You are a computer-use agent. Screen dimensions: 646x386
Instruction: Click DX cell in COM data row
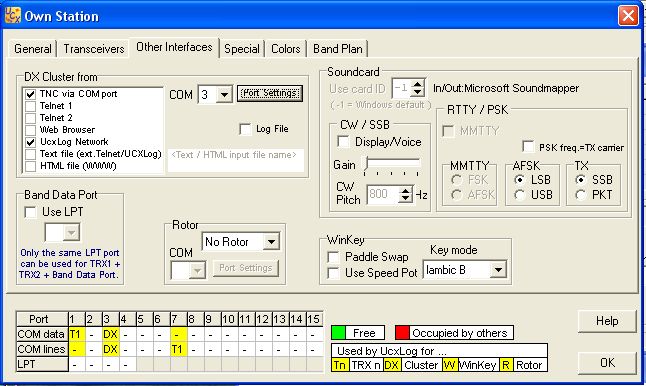(110, 334)
